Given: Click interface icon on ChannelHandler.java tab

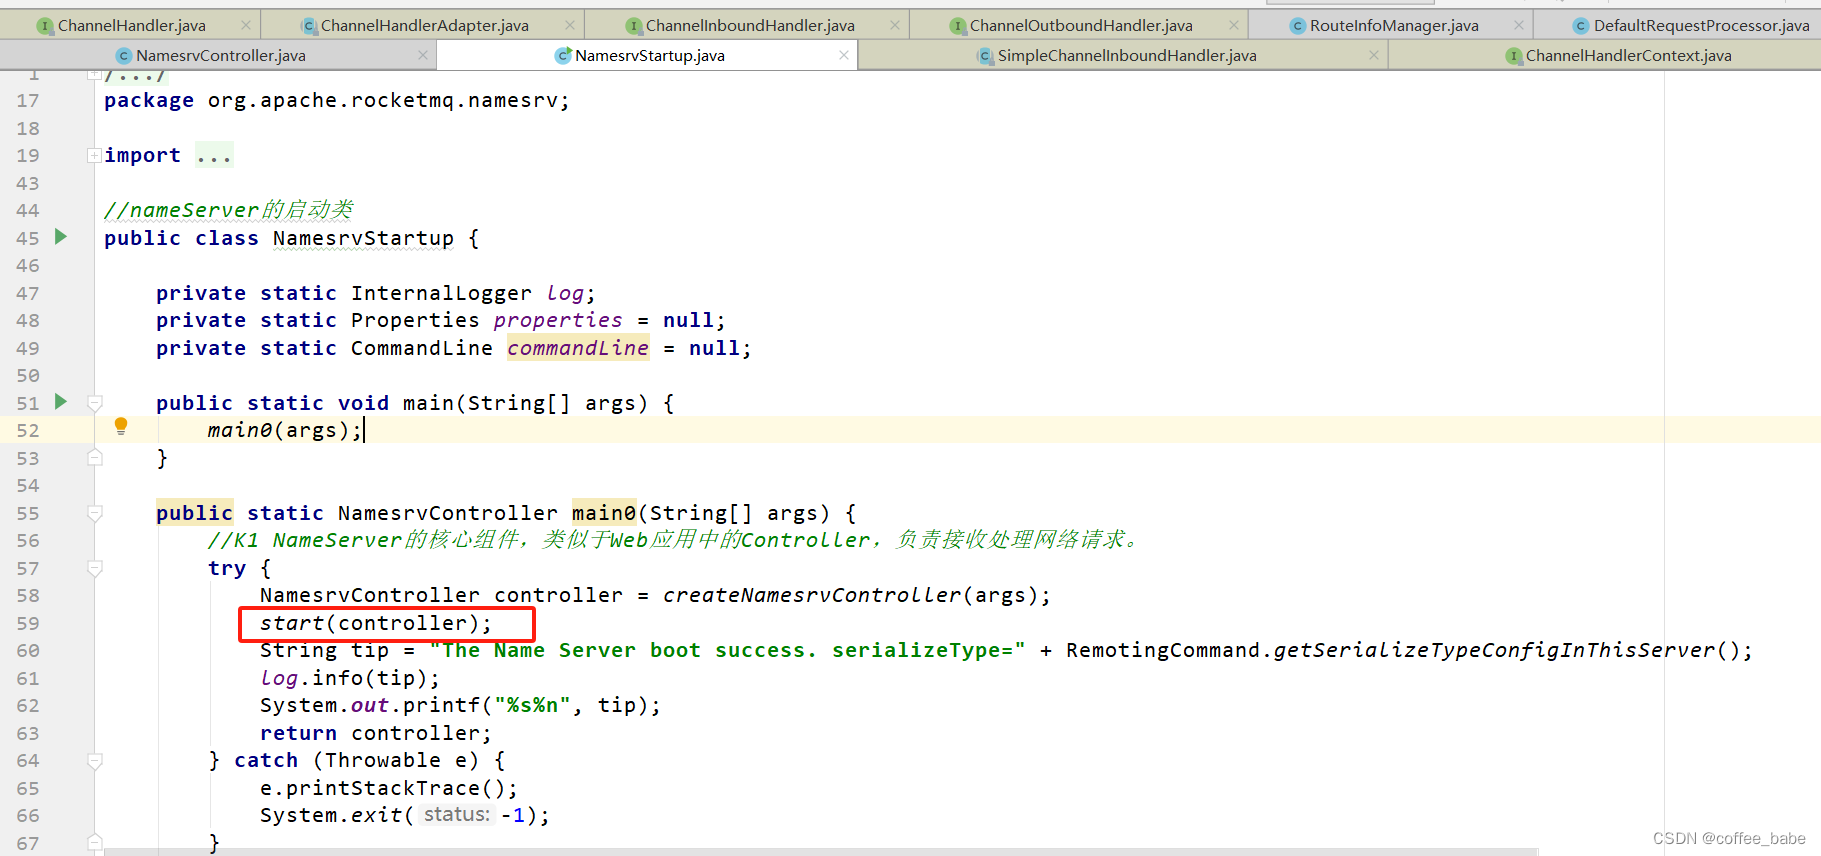Looking at the screenshot, I should pyautogui.click(x=45, y=26).
